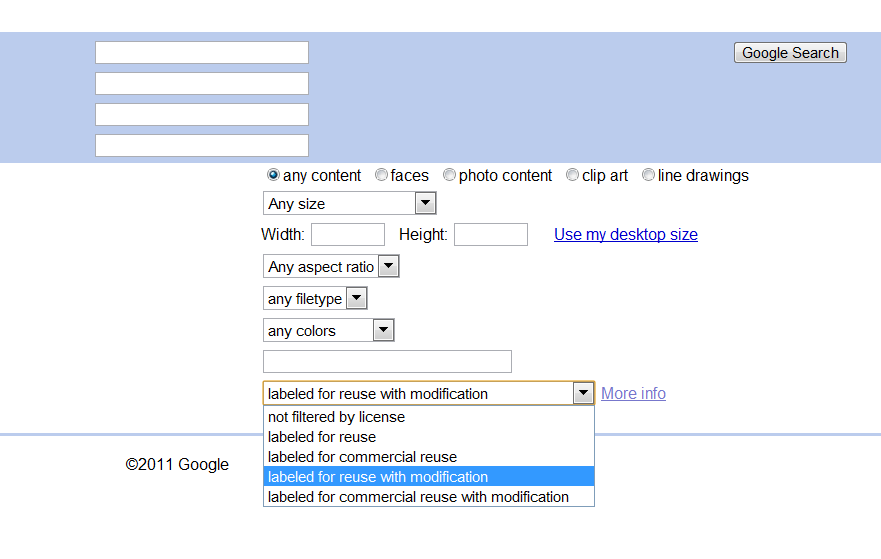Click the Google Search button
Viewport: 881px width, 559px height.
coord(790,53)
